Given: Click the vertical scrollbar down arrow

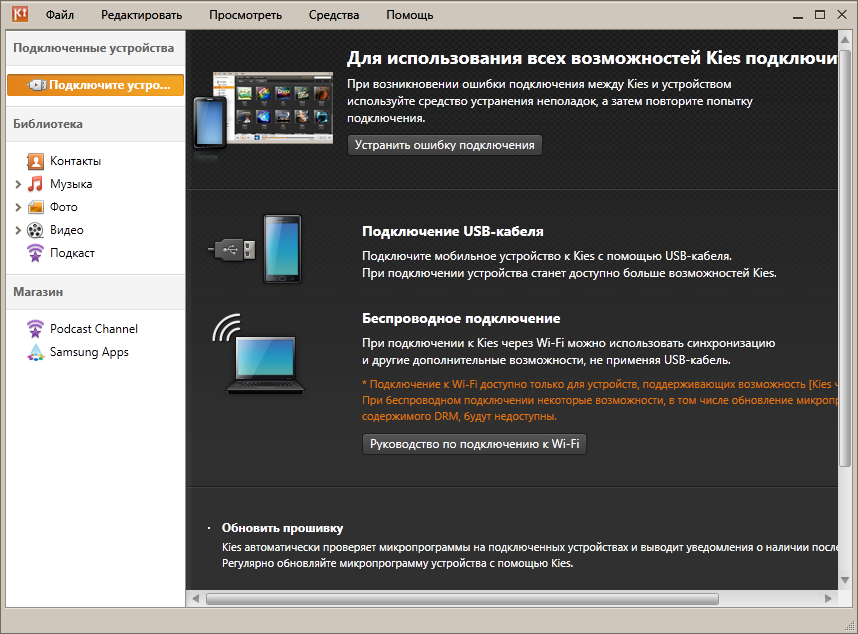Looking at the screenshot, I should [x=845, y=580].
